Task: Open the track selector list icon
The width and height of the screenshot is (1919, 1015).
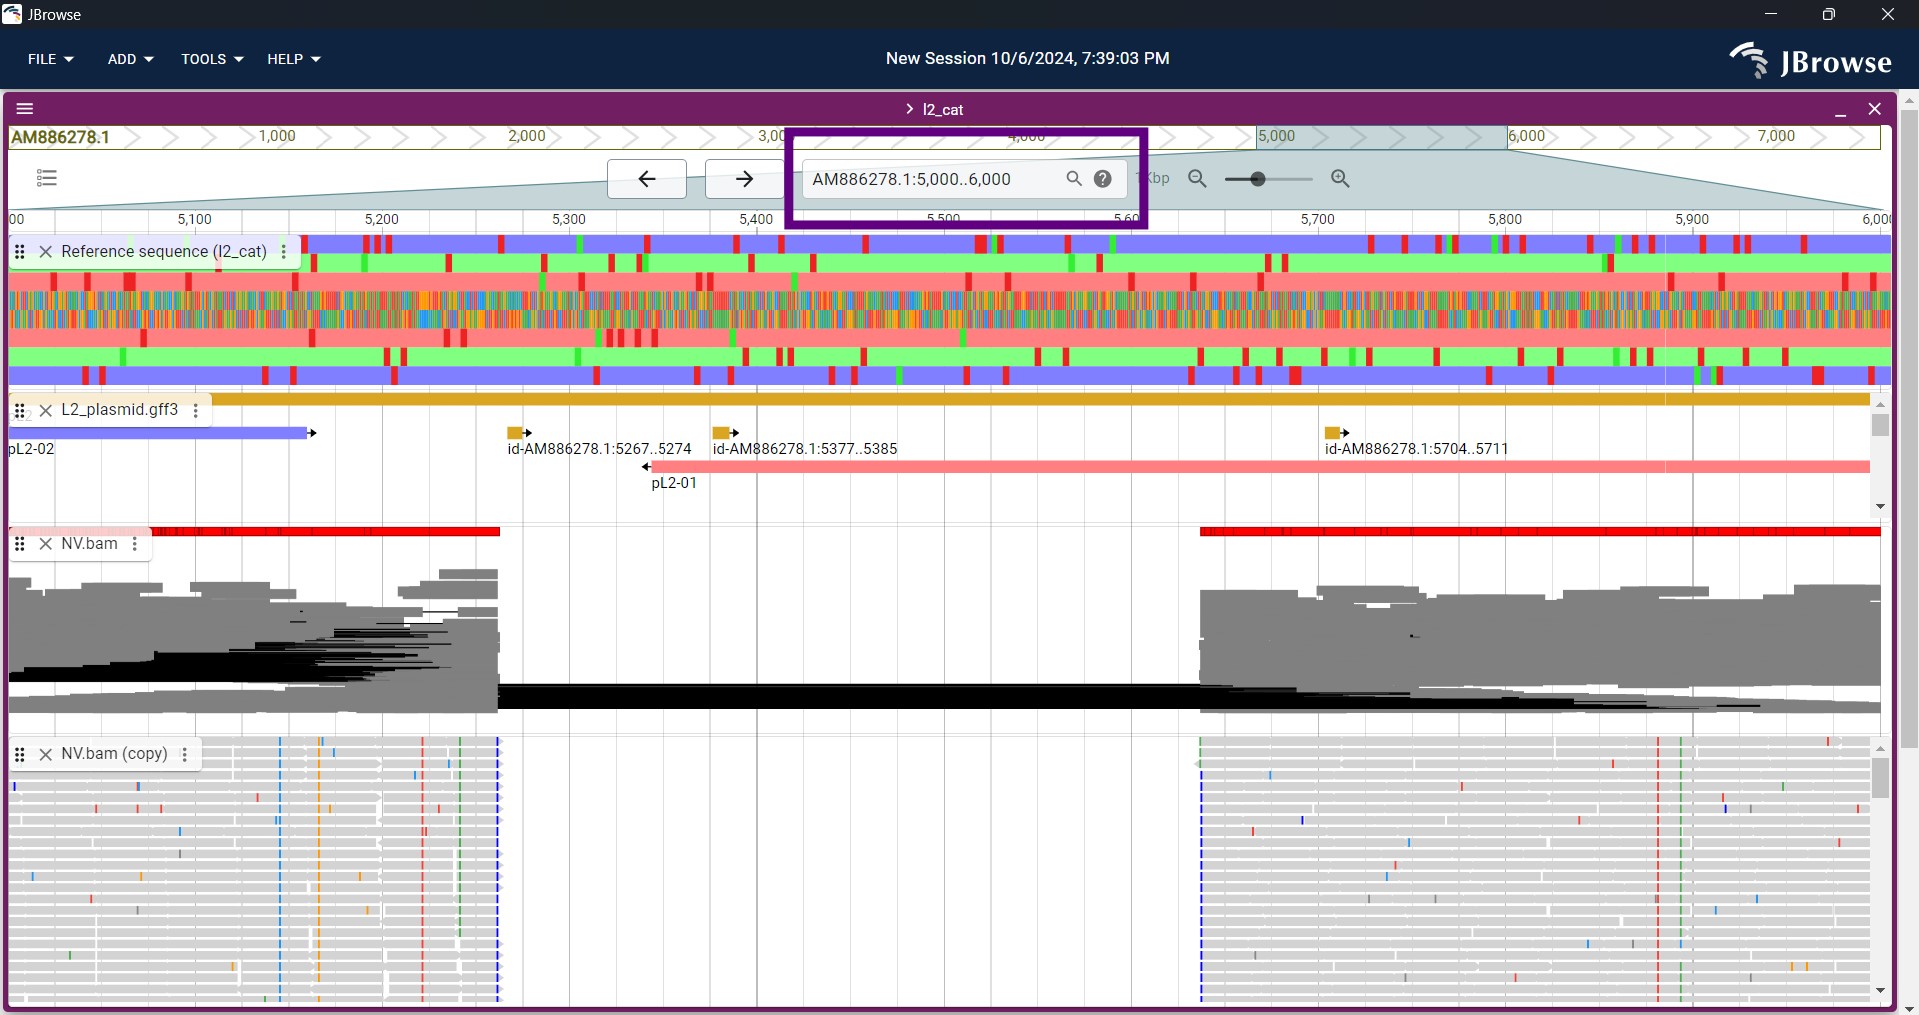Action: coord(47,178)
